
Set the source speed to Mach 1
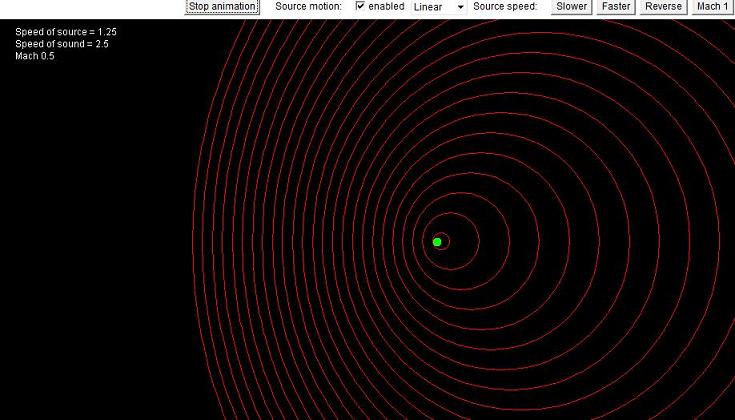[713, 7]
